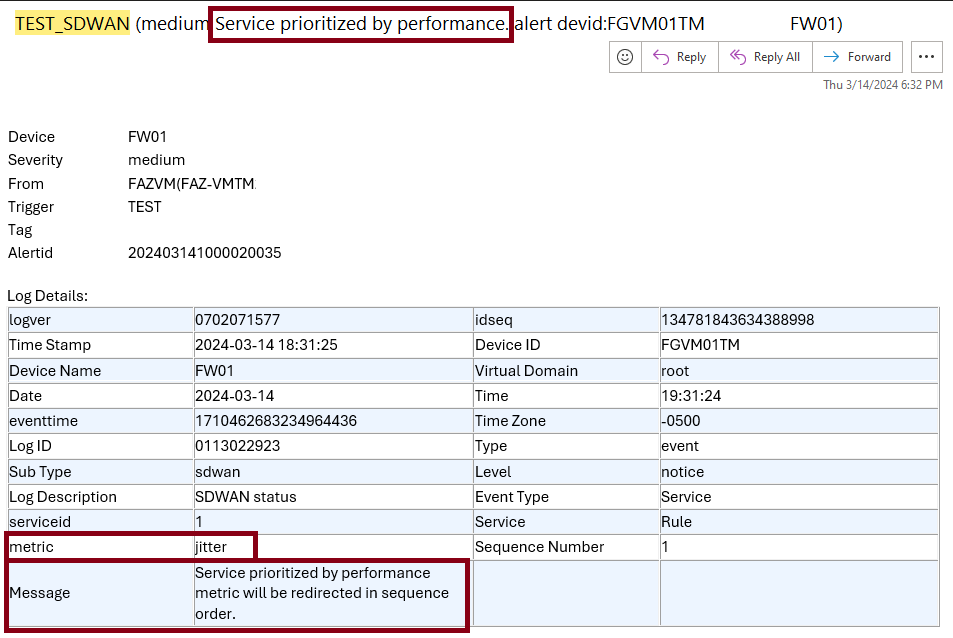Forward this alert email
953x638 pixels.
coord(857,57)
